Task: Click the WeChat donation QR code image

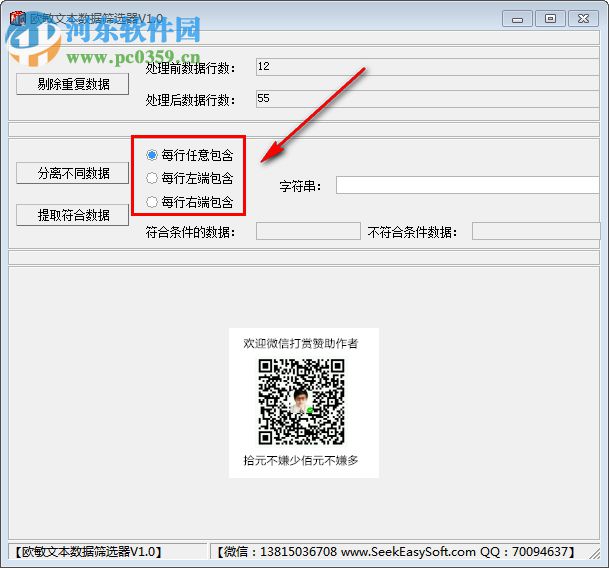Action: click(301, 401)
